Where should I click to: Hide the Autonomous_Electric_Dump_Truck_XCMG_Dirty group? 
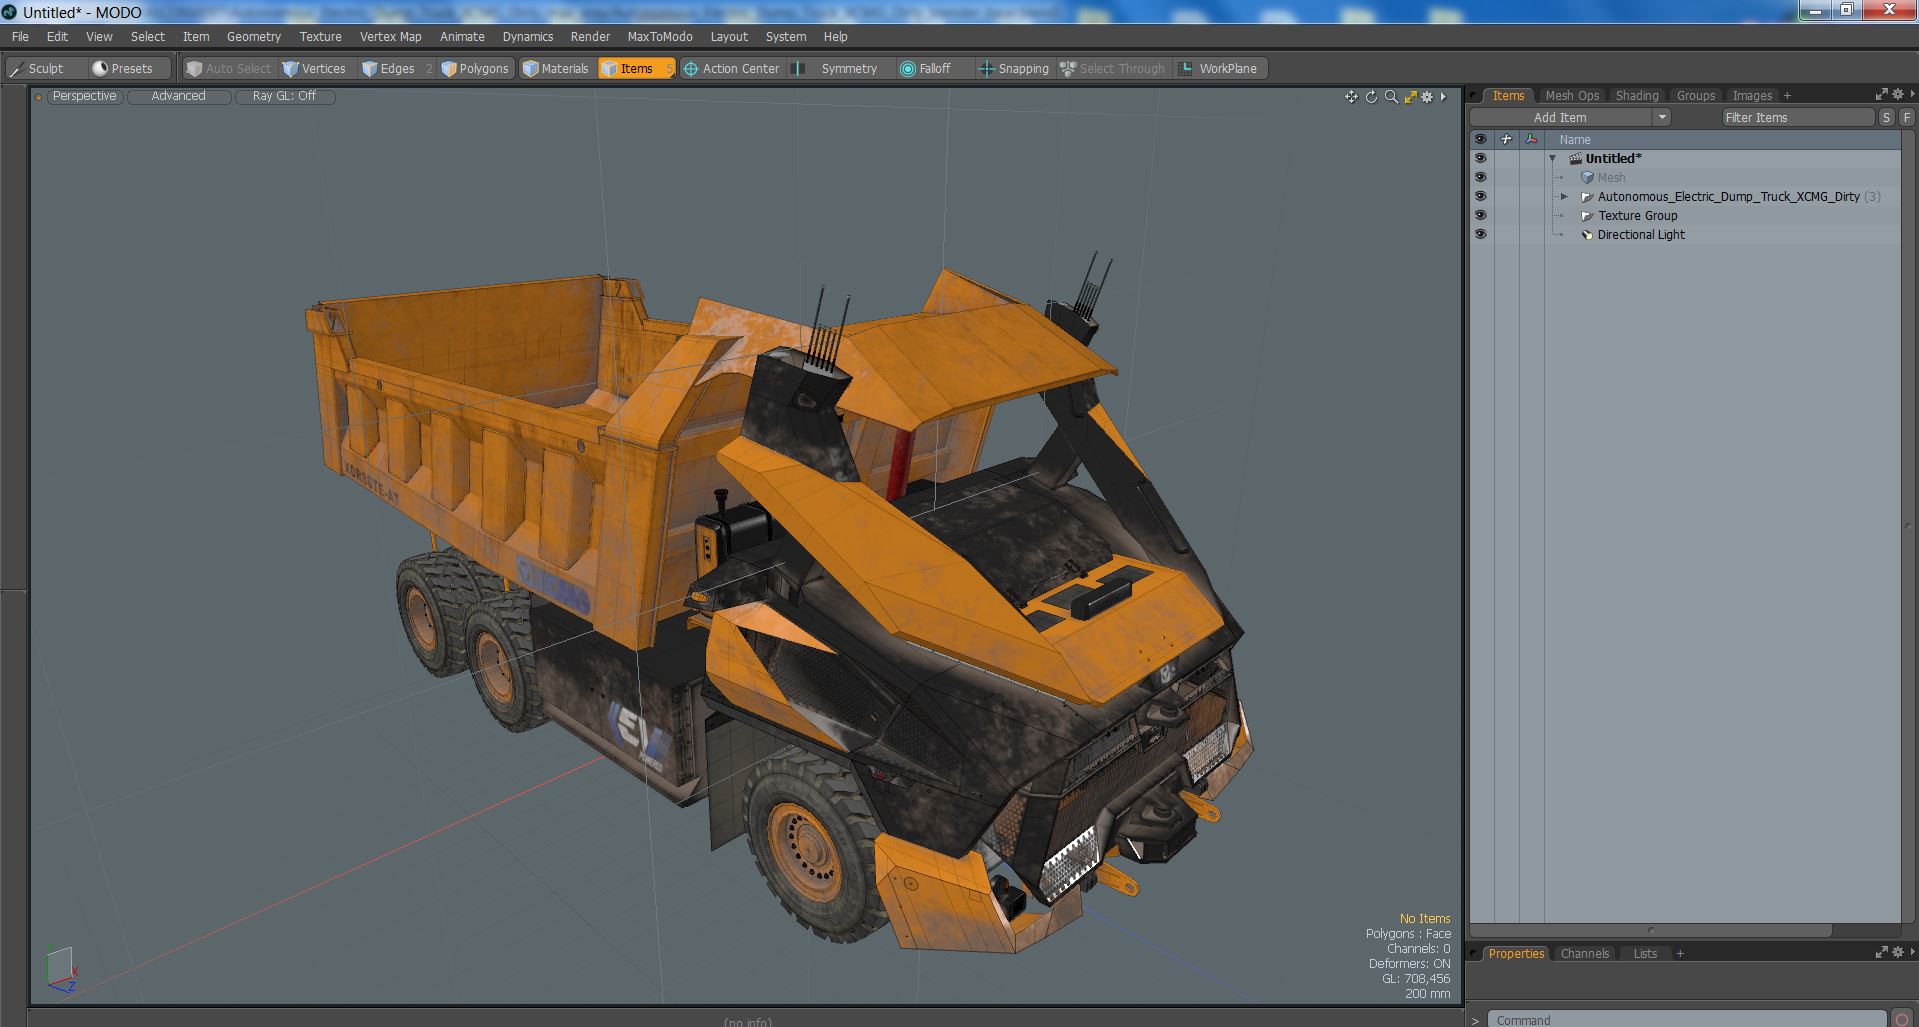click(x=1480, y=196)
